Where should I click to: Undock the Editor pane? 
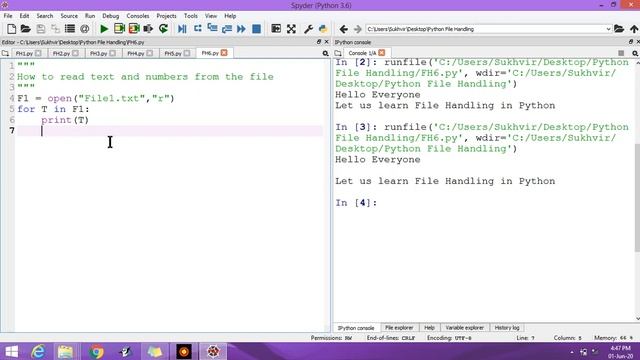click(x=319, y=42)
